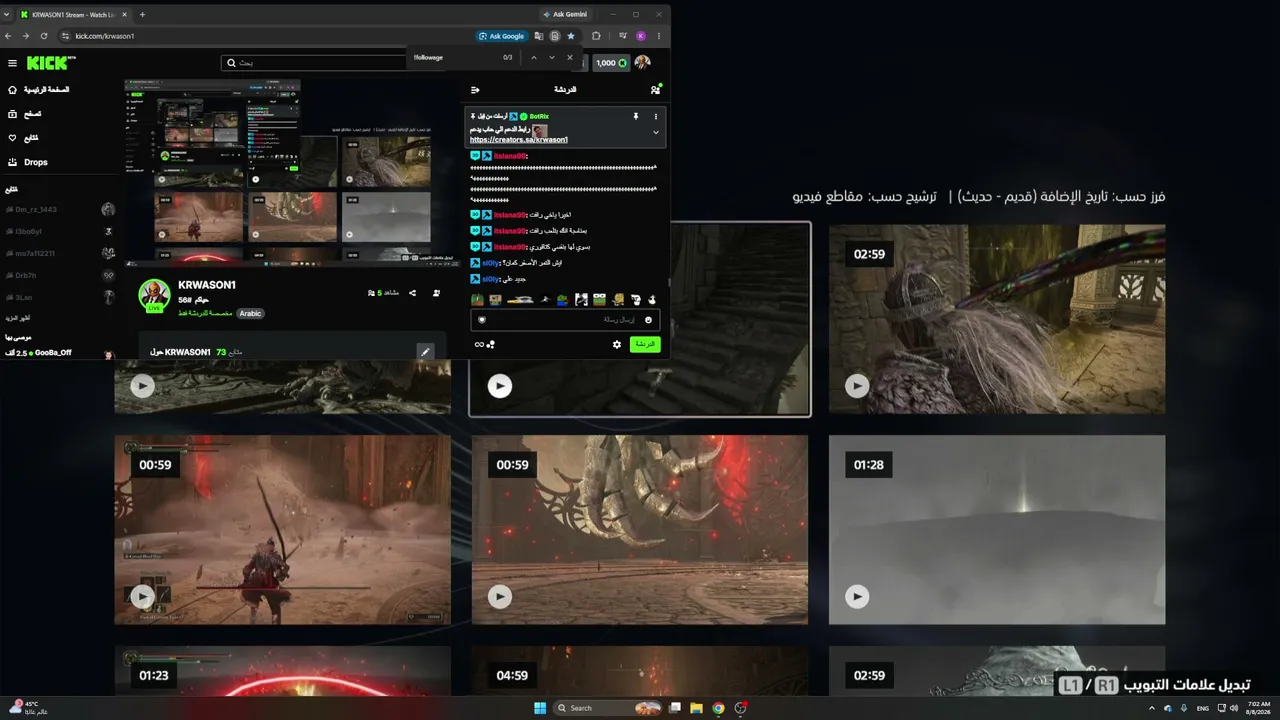Open a new Chrome tab
1280x720 pixels.
click(x=142, y=15)
